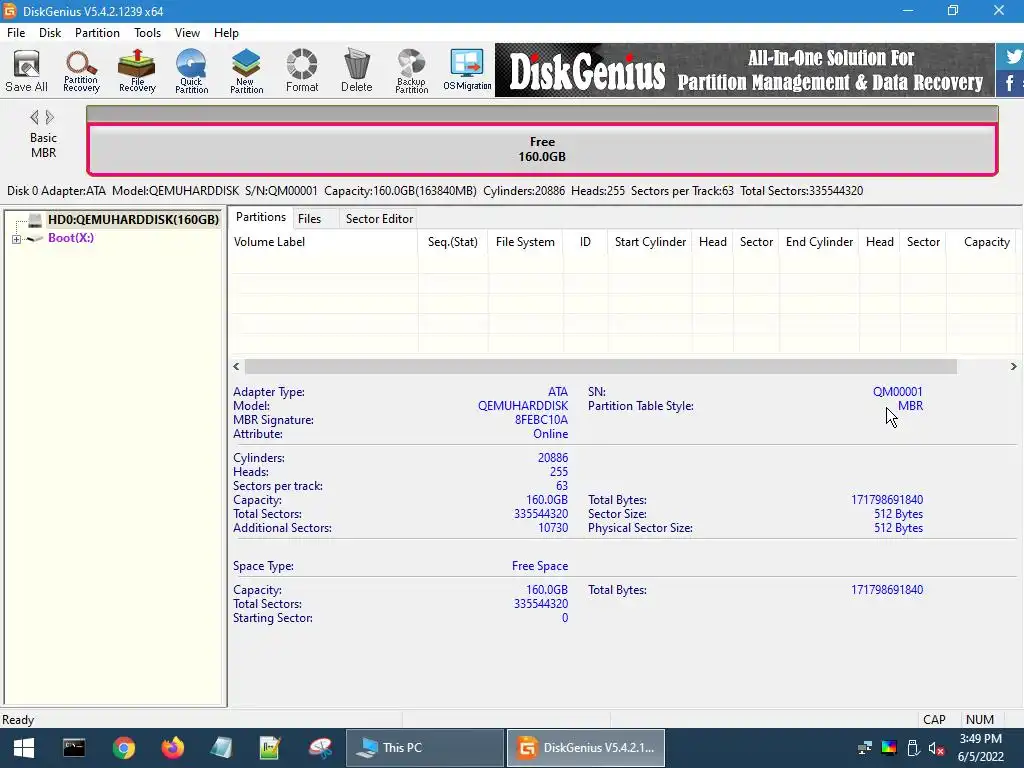Open the View menu
The image size is (1024, 768).
[x=187, y=33]
